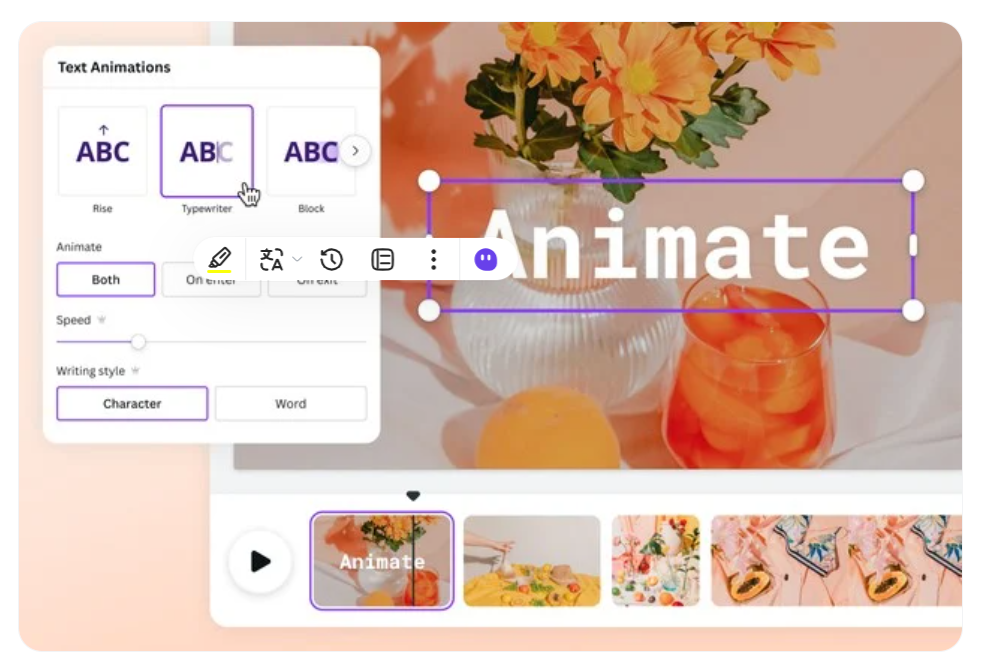
Task: Select the highlighter/draw tool in floating toolbar
Action: pyautogui.click(x=219, y=259)
